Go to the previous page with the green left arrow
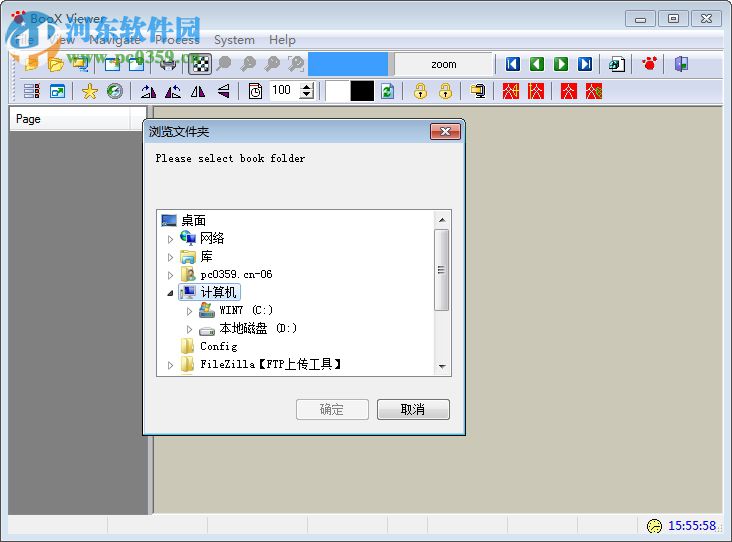732x542 pixels. (537, 64)
